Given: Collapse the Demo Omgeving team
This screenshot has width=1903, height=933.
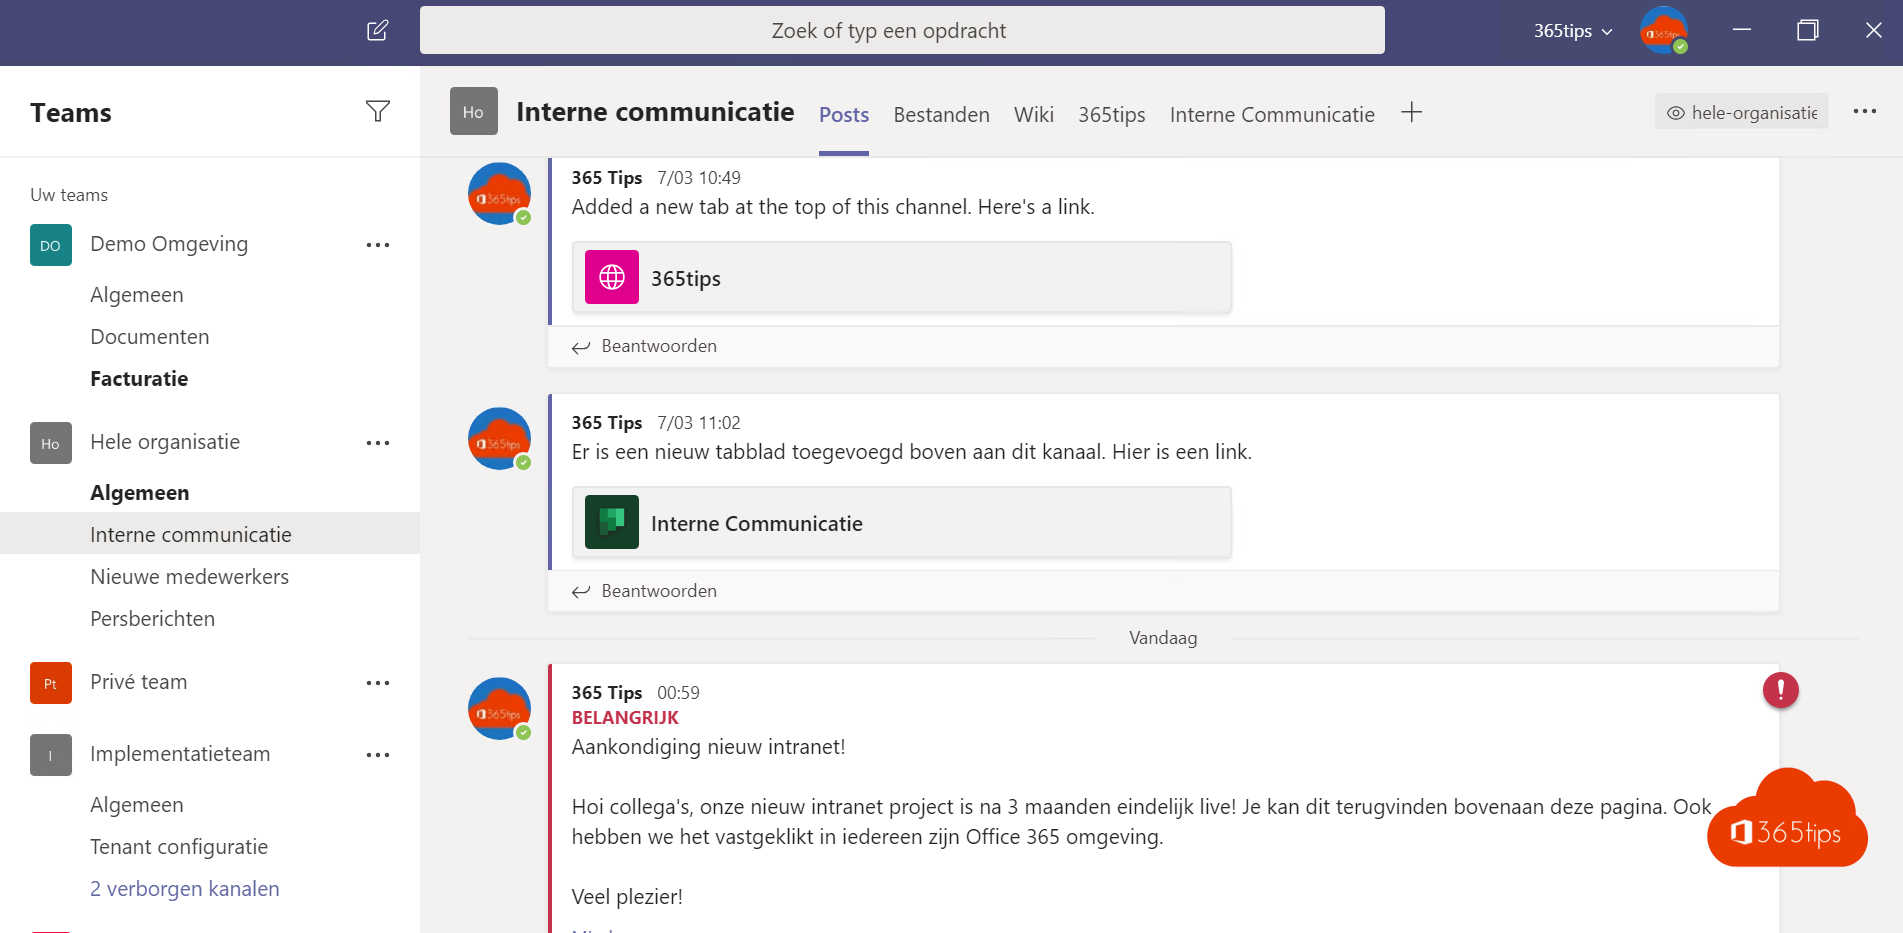Looking at the screenshot, I should (x=169, y=244).
